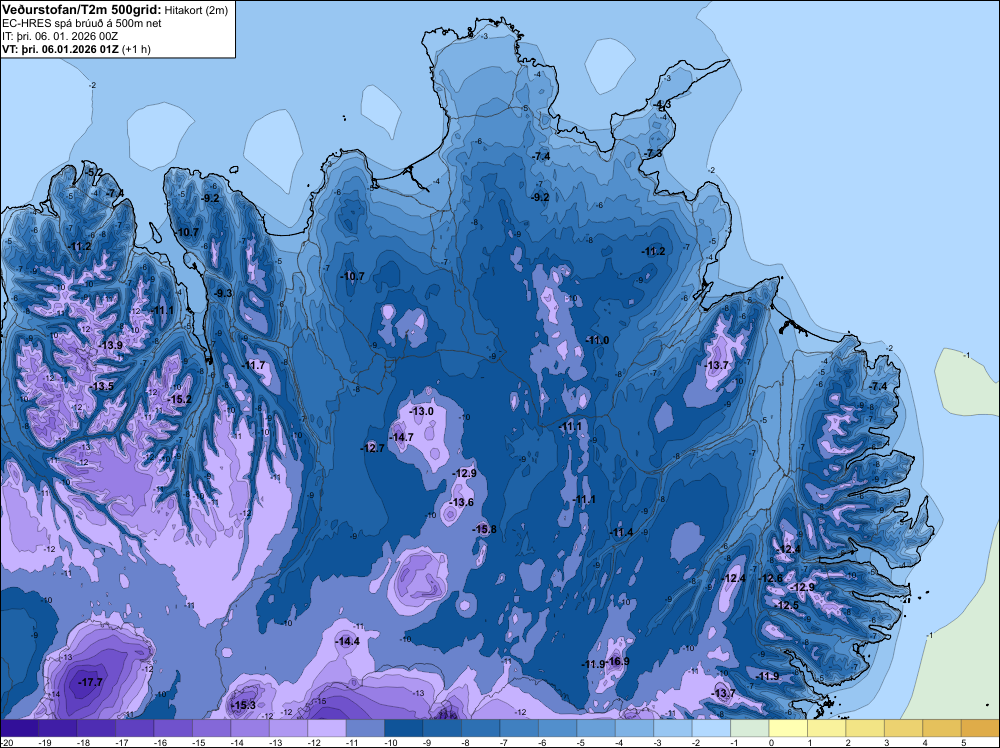Click the -9.3 temperature value
1000x748 pixels.
point(223,293)
